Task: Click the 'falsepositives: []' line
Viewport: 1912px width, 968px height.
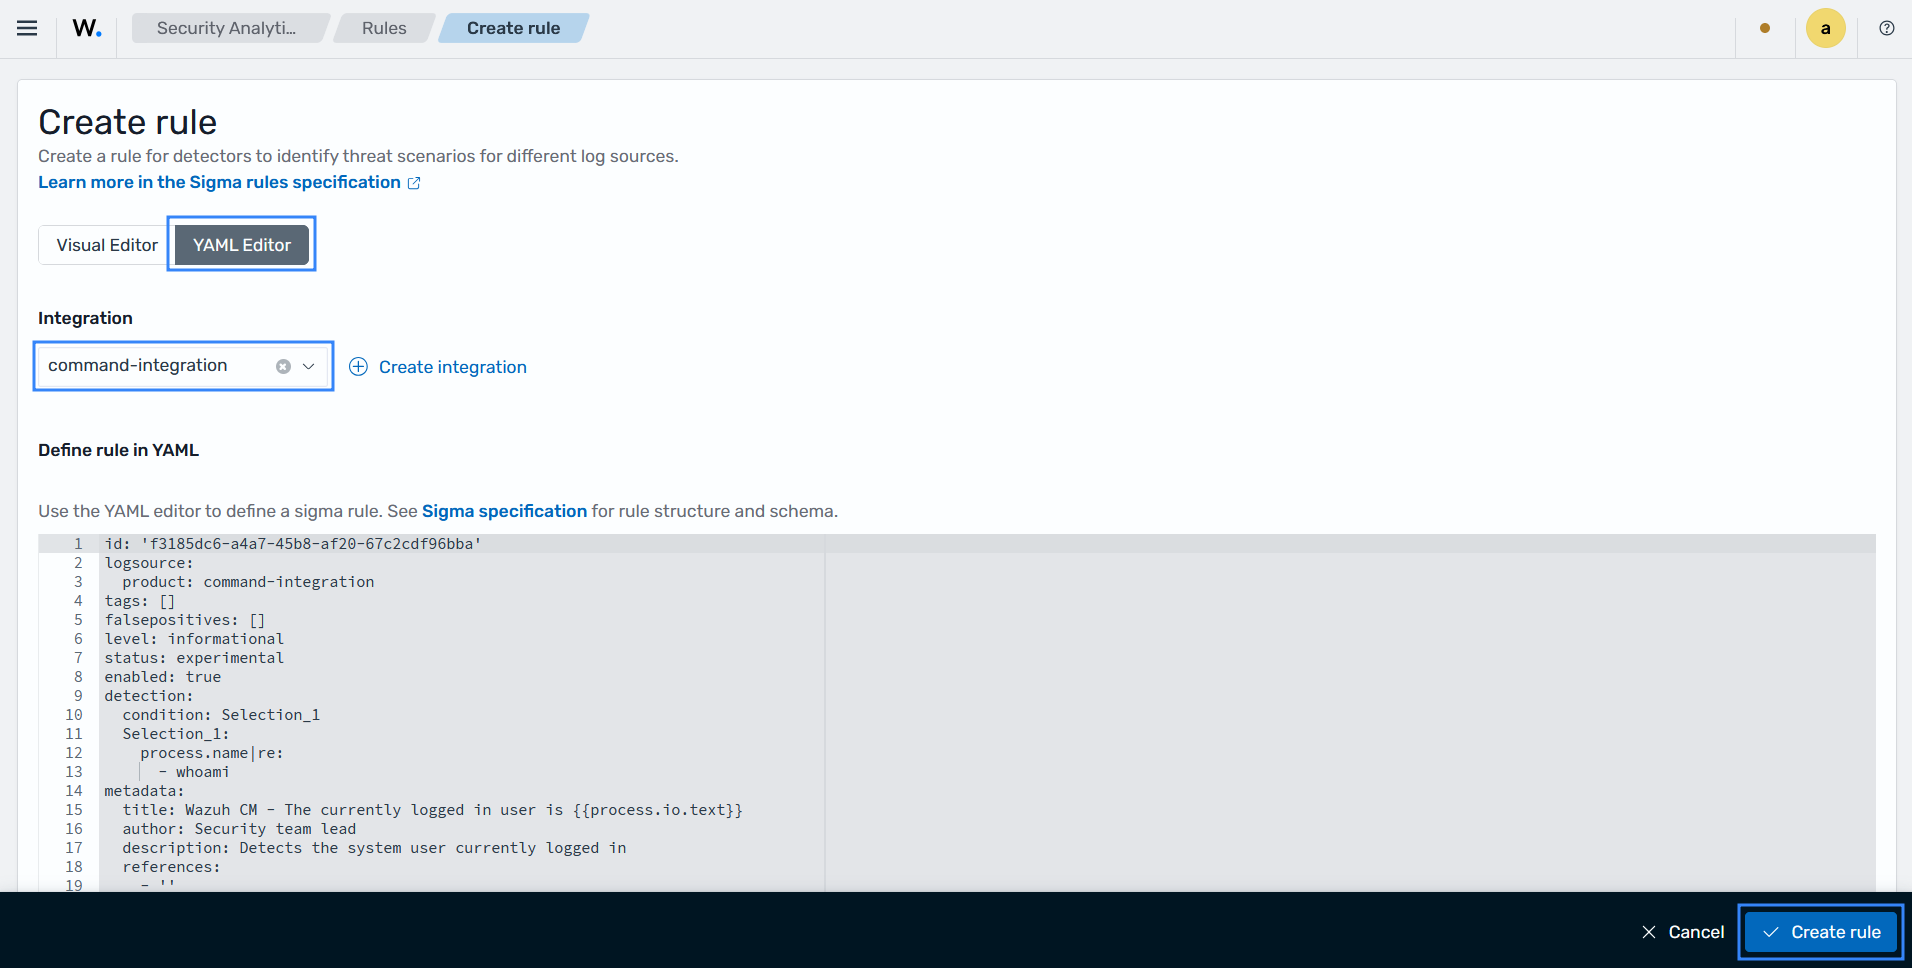Action: pyautogui.click(x=185, y=620)
